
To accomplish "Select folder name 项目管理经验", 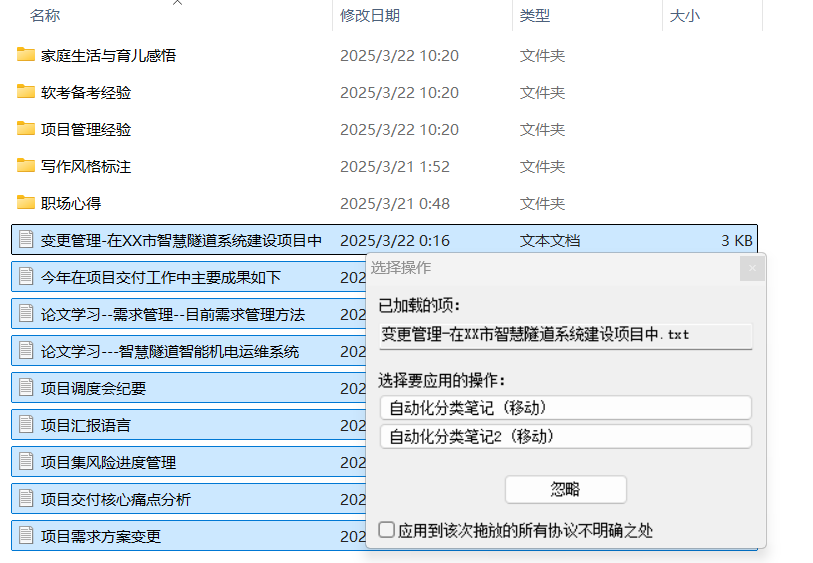I will pyautogui.click(x=86, y=130).
